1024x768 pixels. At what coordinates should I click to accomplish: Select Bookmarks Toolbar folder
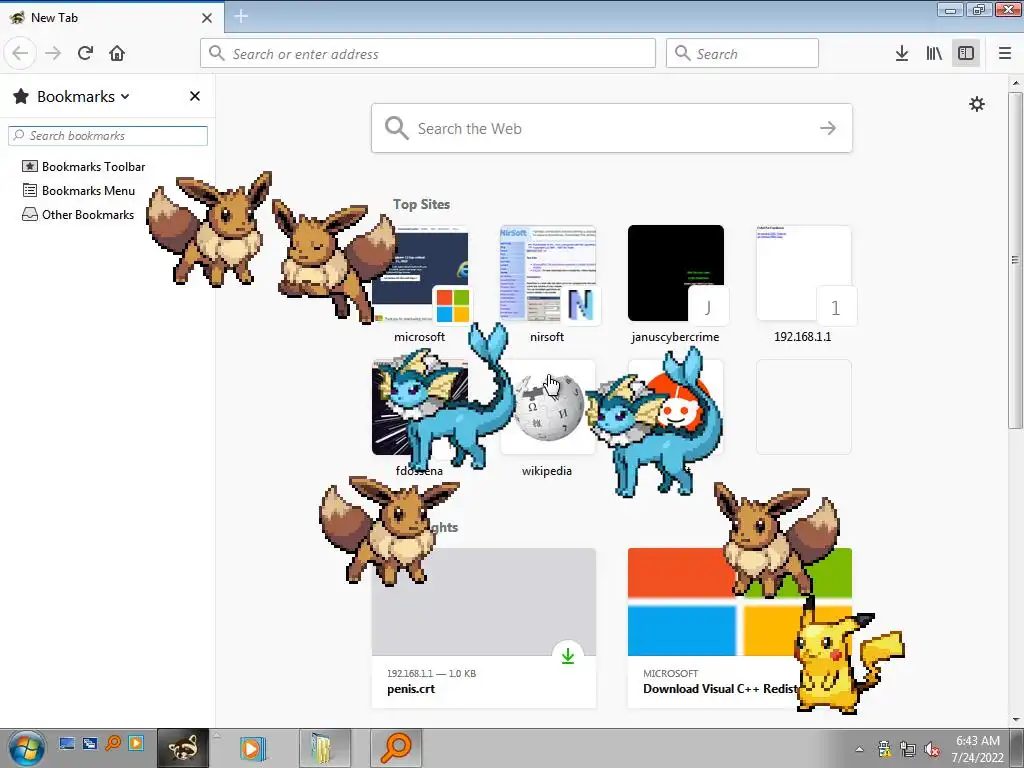pos(84,167)
